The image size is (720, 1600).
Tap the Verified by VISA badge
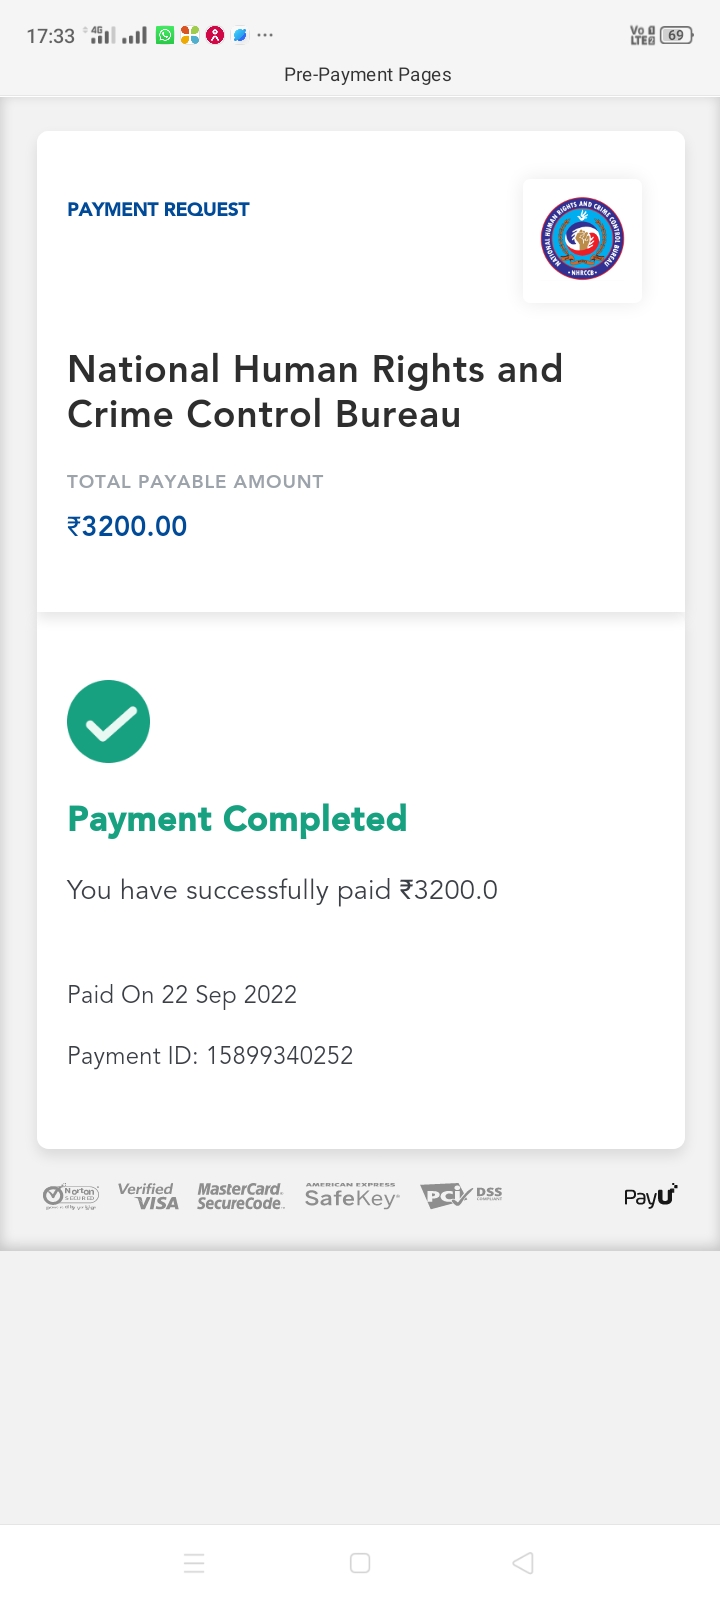(148, 1196)
